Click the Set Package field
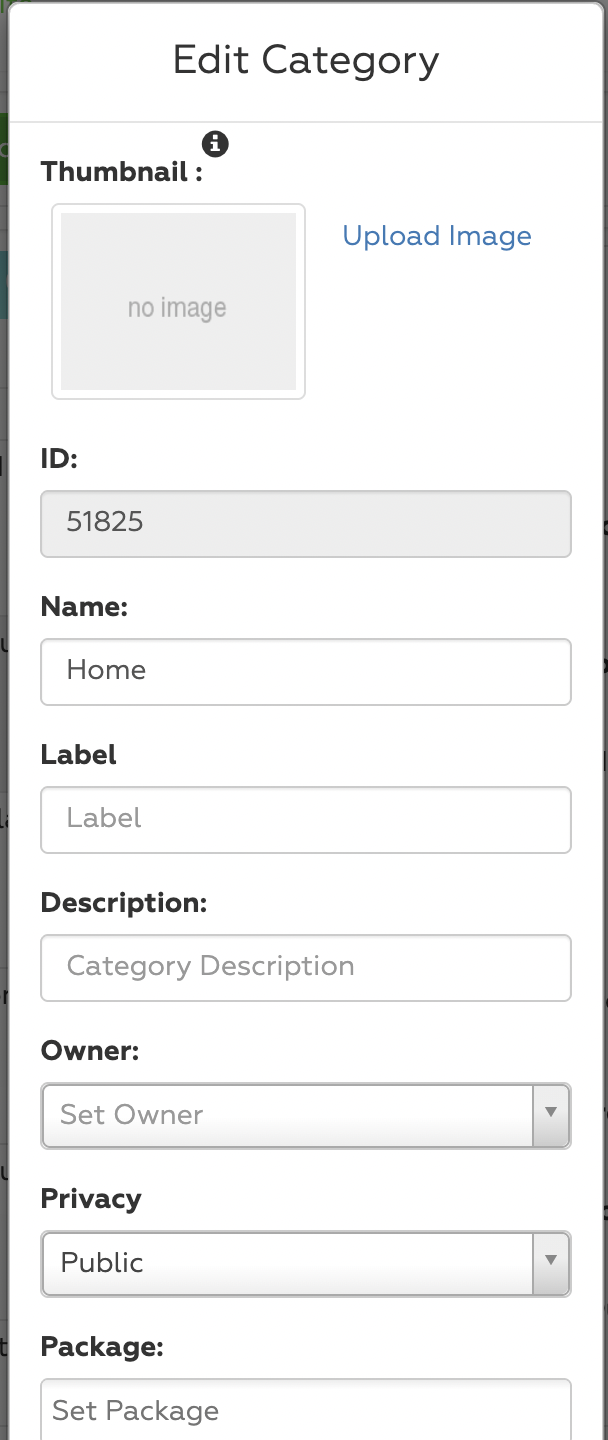This screenshot has width=608, height=1440. click(305, 1410)
